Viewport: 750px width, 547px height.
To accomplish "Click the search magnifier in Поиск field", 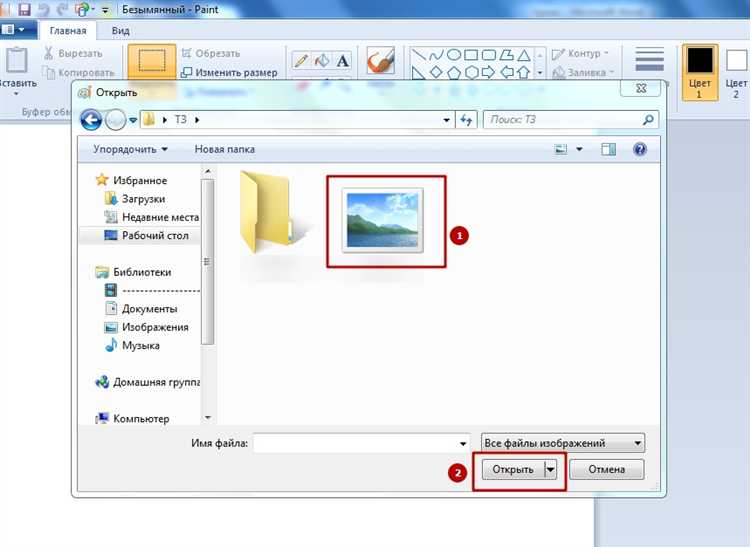I will pos(648,120).
